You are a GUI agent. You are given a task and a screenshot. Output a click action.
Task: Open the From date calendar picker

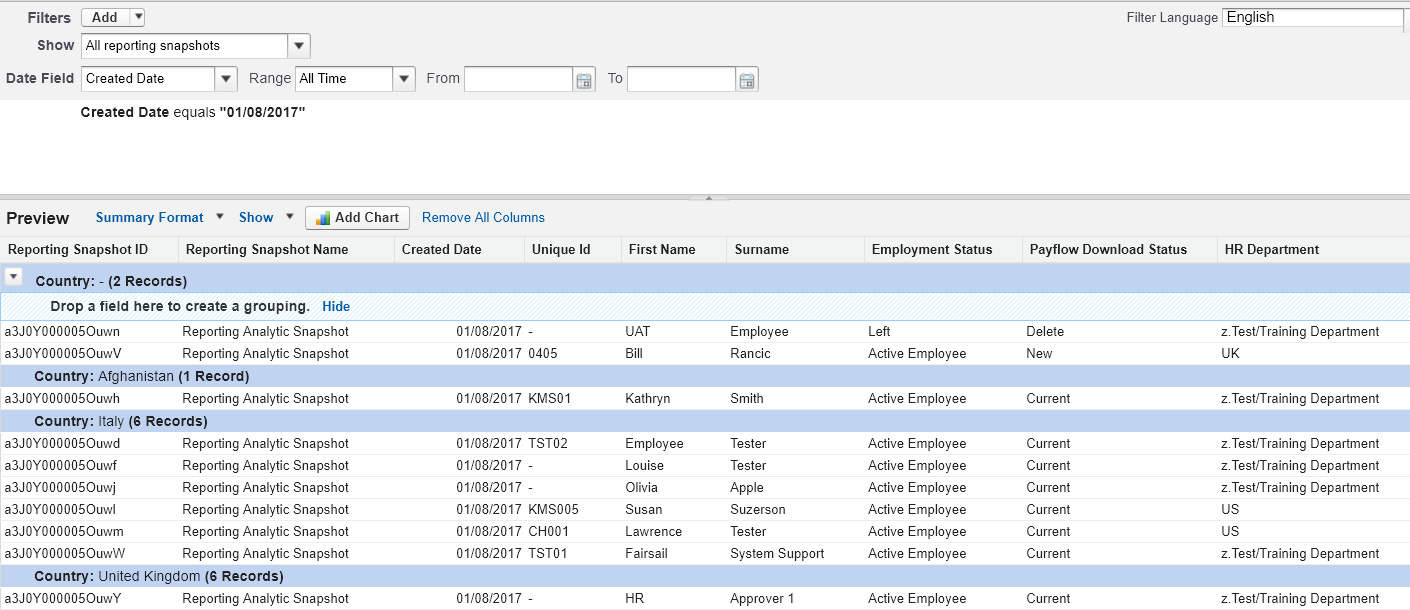pyautogui.click(x=584, y=80)
